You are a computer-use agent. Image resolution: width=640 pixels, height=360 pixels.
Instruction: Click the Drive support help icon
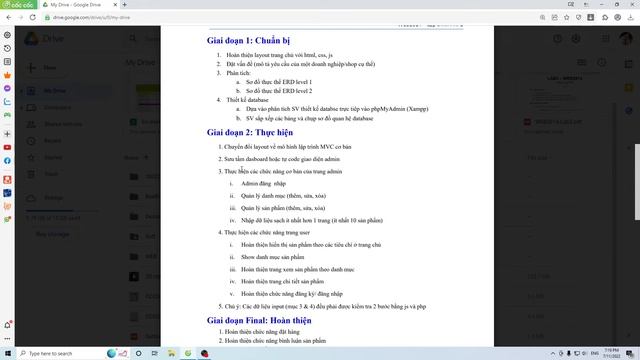[558, 38]
